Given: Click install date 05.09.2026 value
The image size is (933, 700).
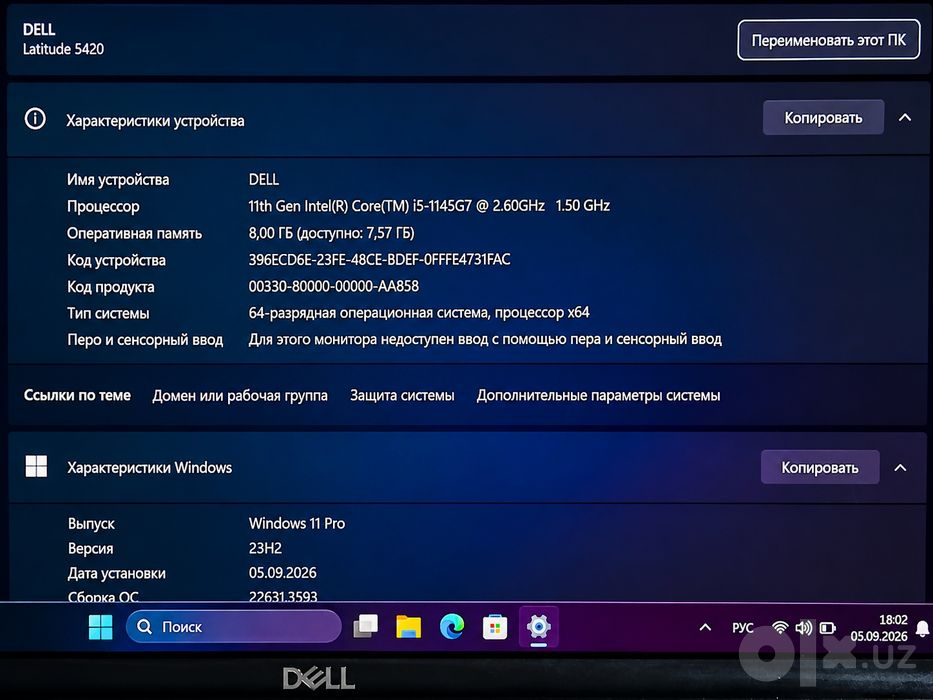Looking at the screenshot, I should (x=283, y=573).
